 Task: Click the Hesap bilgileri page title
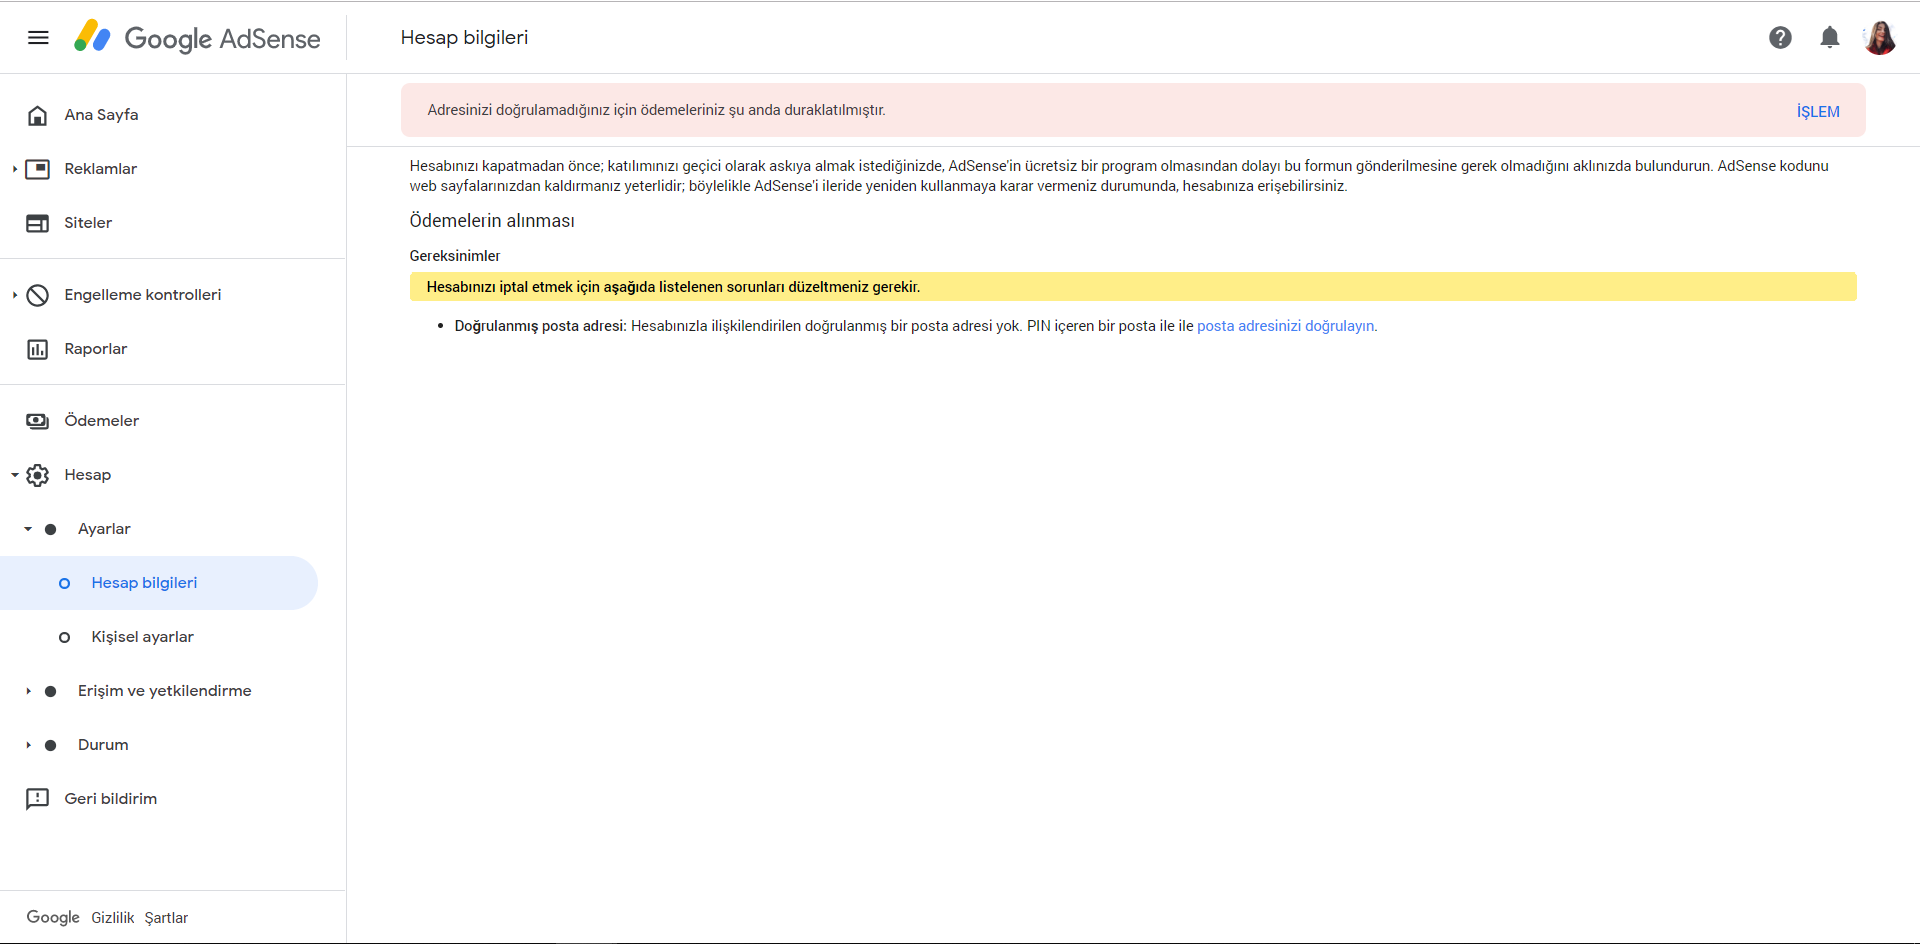tap(464, 38)
